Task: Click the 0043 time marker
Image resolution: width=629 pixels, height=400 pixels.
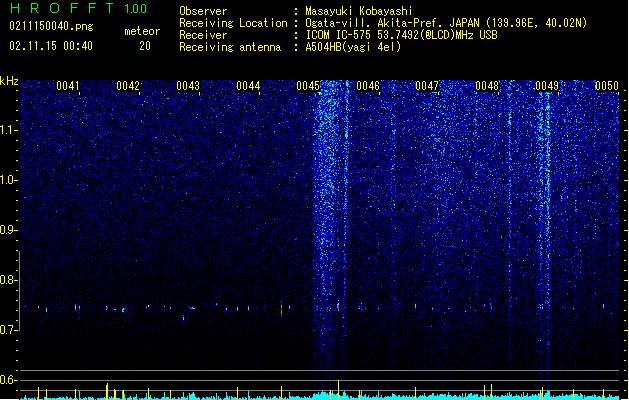Action: coord(188,85)
